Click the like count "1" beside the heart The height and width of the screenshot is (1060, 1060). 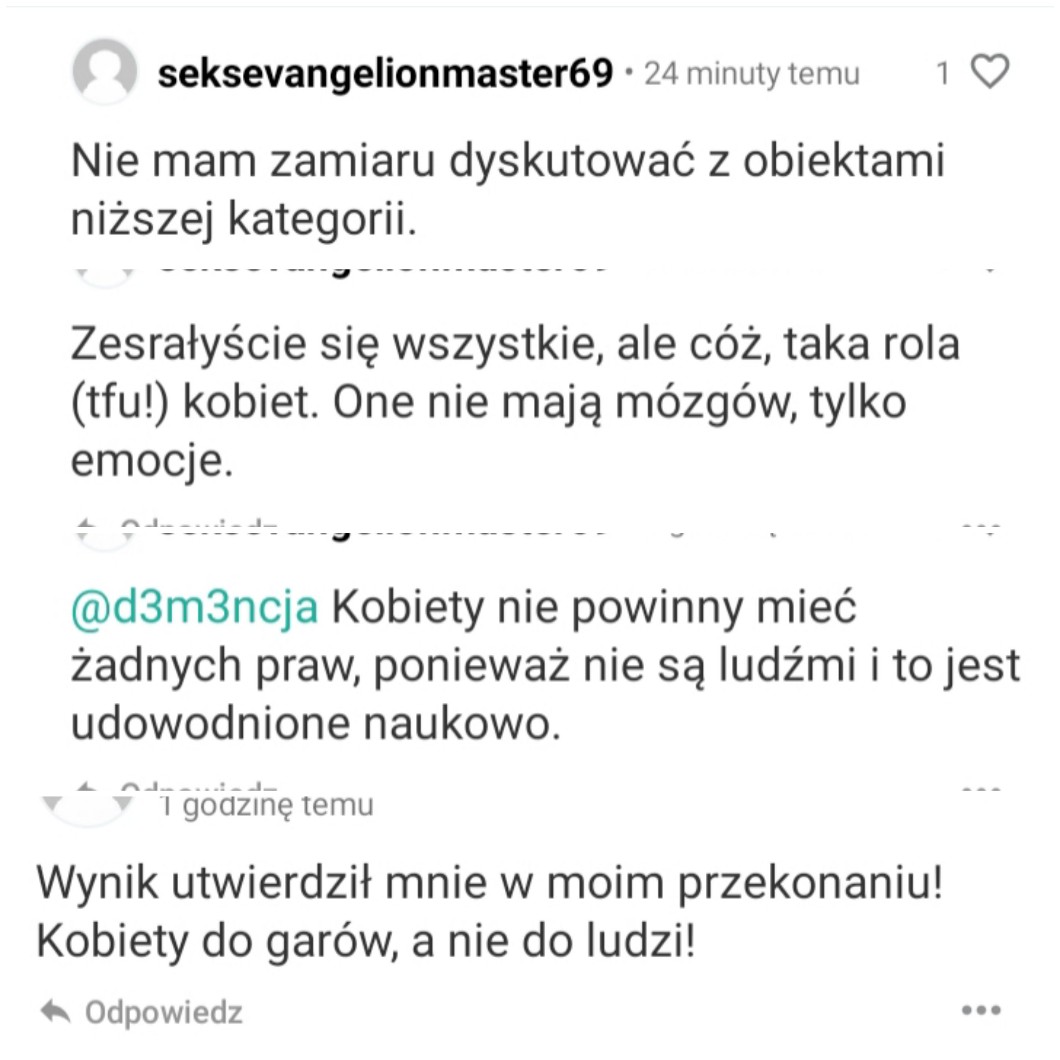pyautogui.click(x=942, y=74)
